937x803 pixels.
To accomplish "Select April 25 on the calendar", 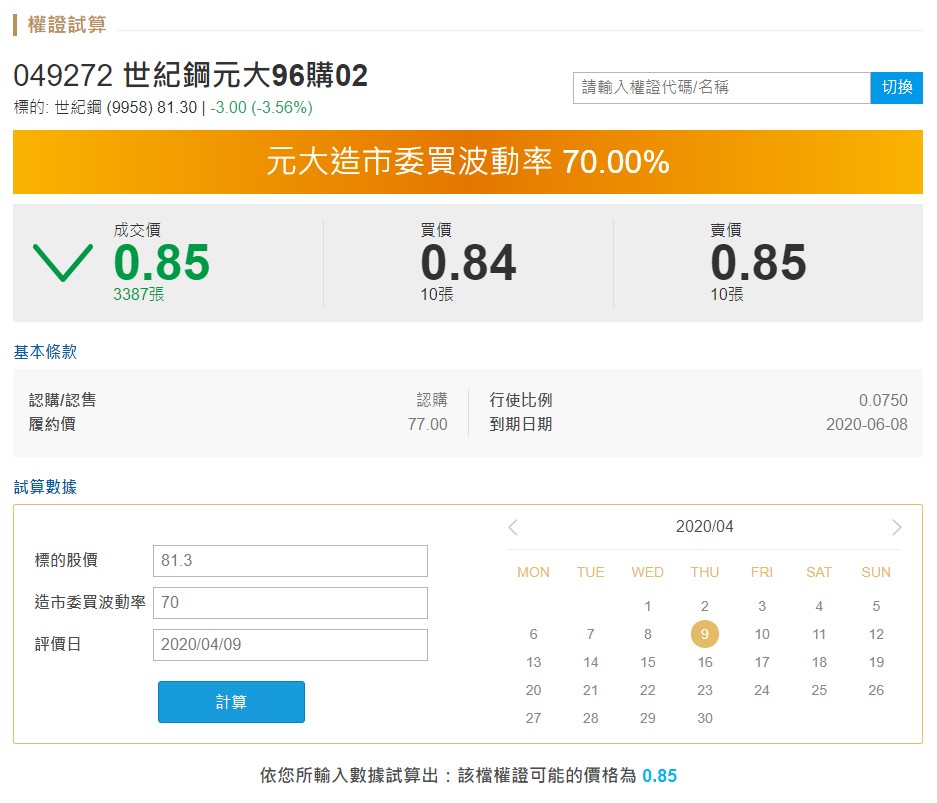I will [819, 690].
